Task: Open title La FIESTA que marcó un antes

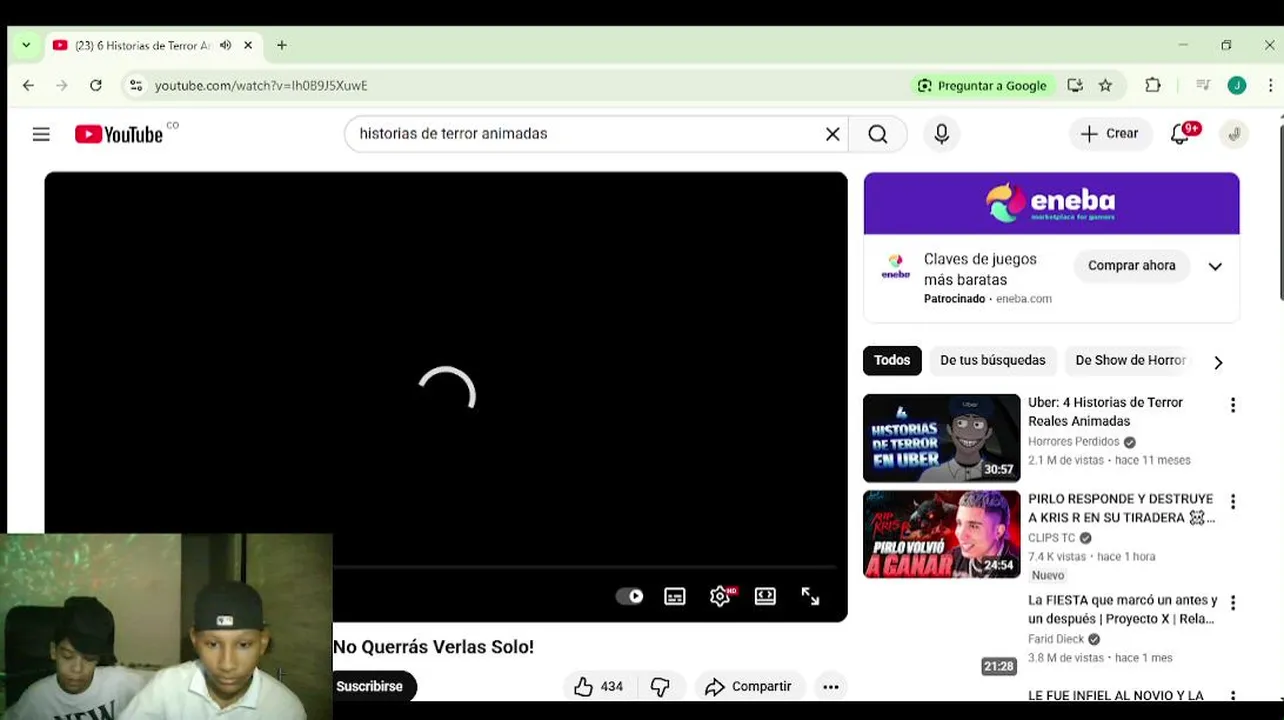Action: pyautogui.click(x=1122, y=609)
